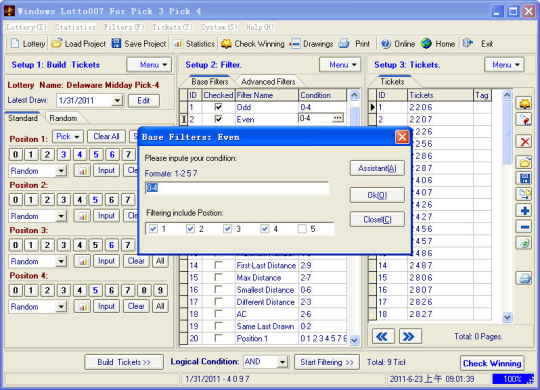Select number 5 for Position 4

(x=96, y=290)
